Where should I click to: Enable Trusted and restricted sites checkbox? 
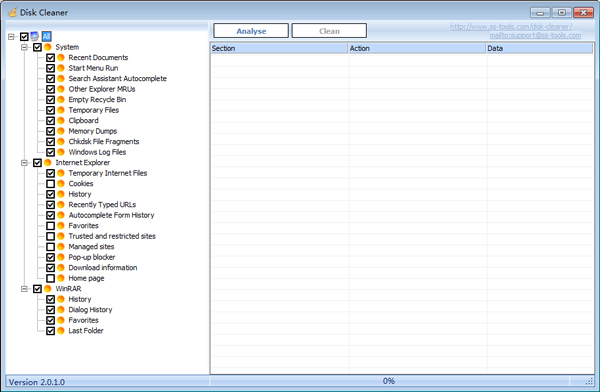point(50,236)
